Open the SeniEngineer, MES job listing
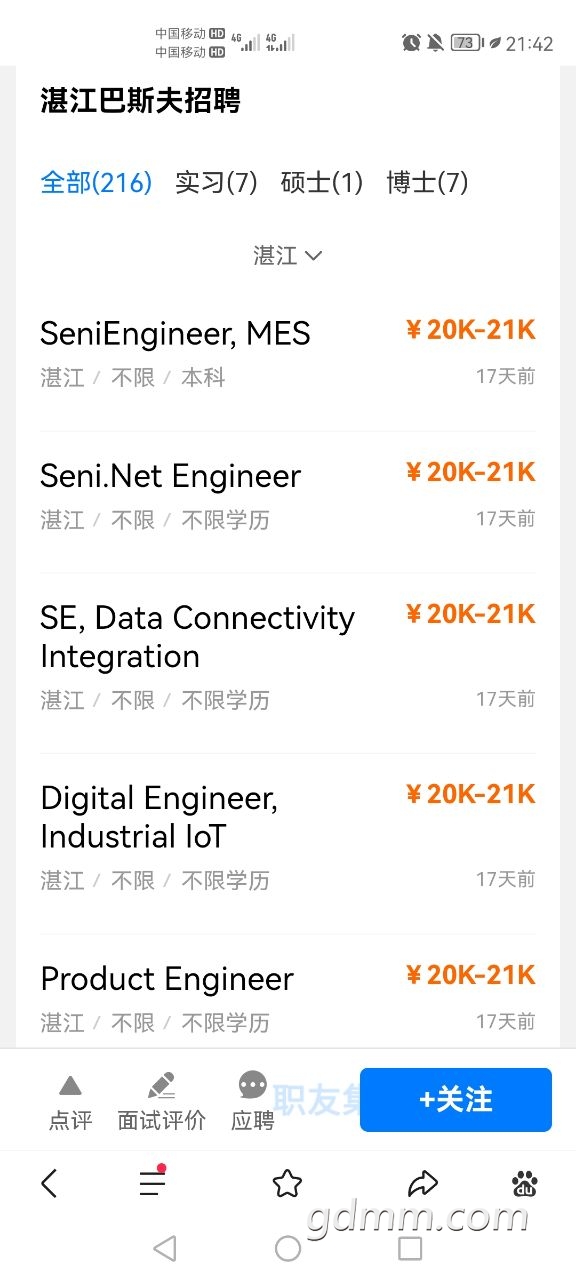Image resolution: width=576 pixels, height=1280 pixels. coord(288,354)
